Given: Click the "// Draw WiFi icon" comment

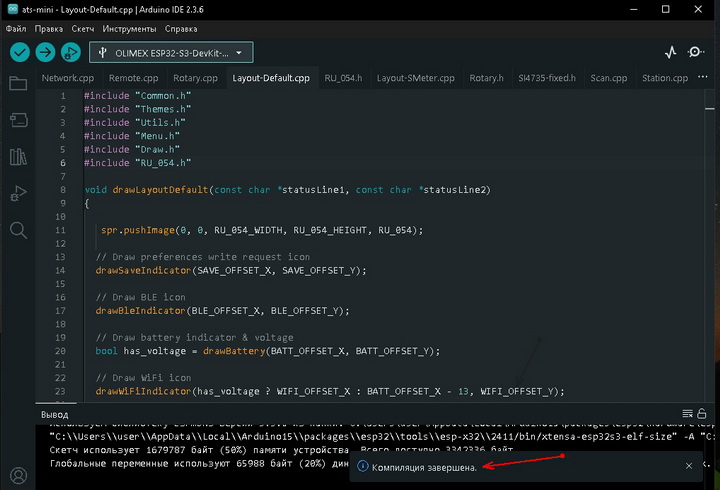Looking at the screenshot, I should click(x=143, y=378).
